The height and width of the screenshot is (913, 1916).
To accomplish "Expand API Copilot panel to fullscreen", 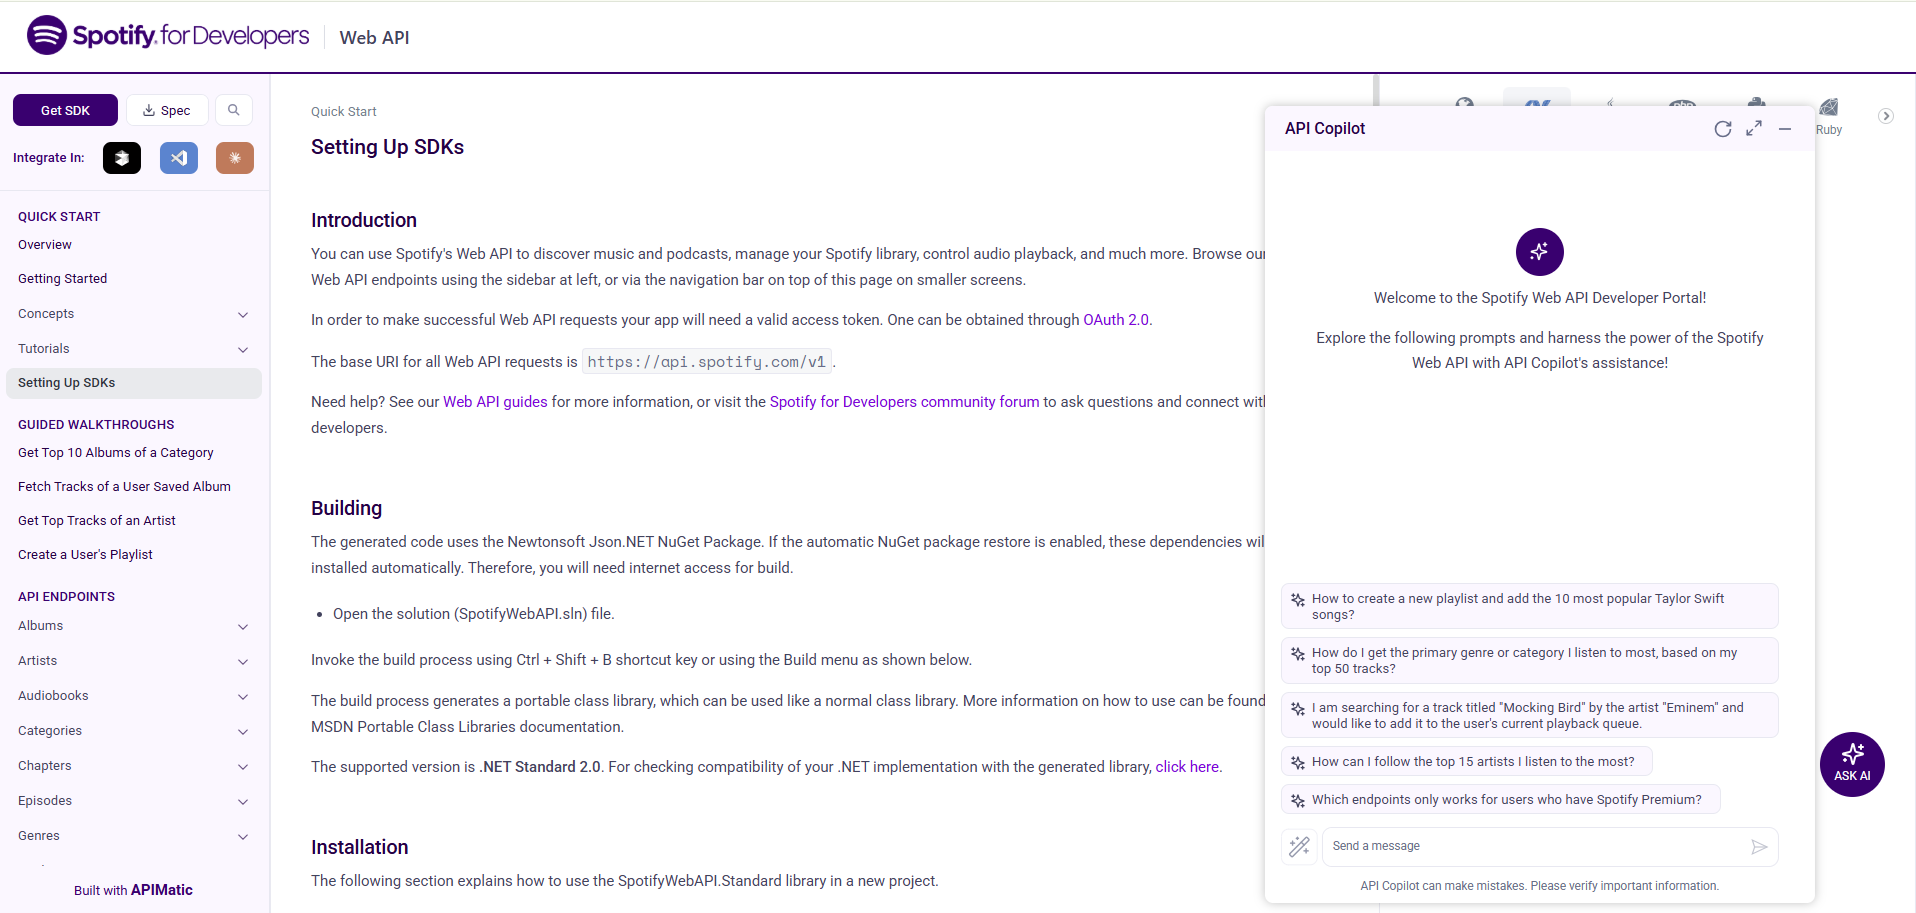I will pyautogui.click(x=1754, y=129).
